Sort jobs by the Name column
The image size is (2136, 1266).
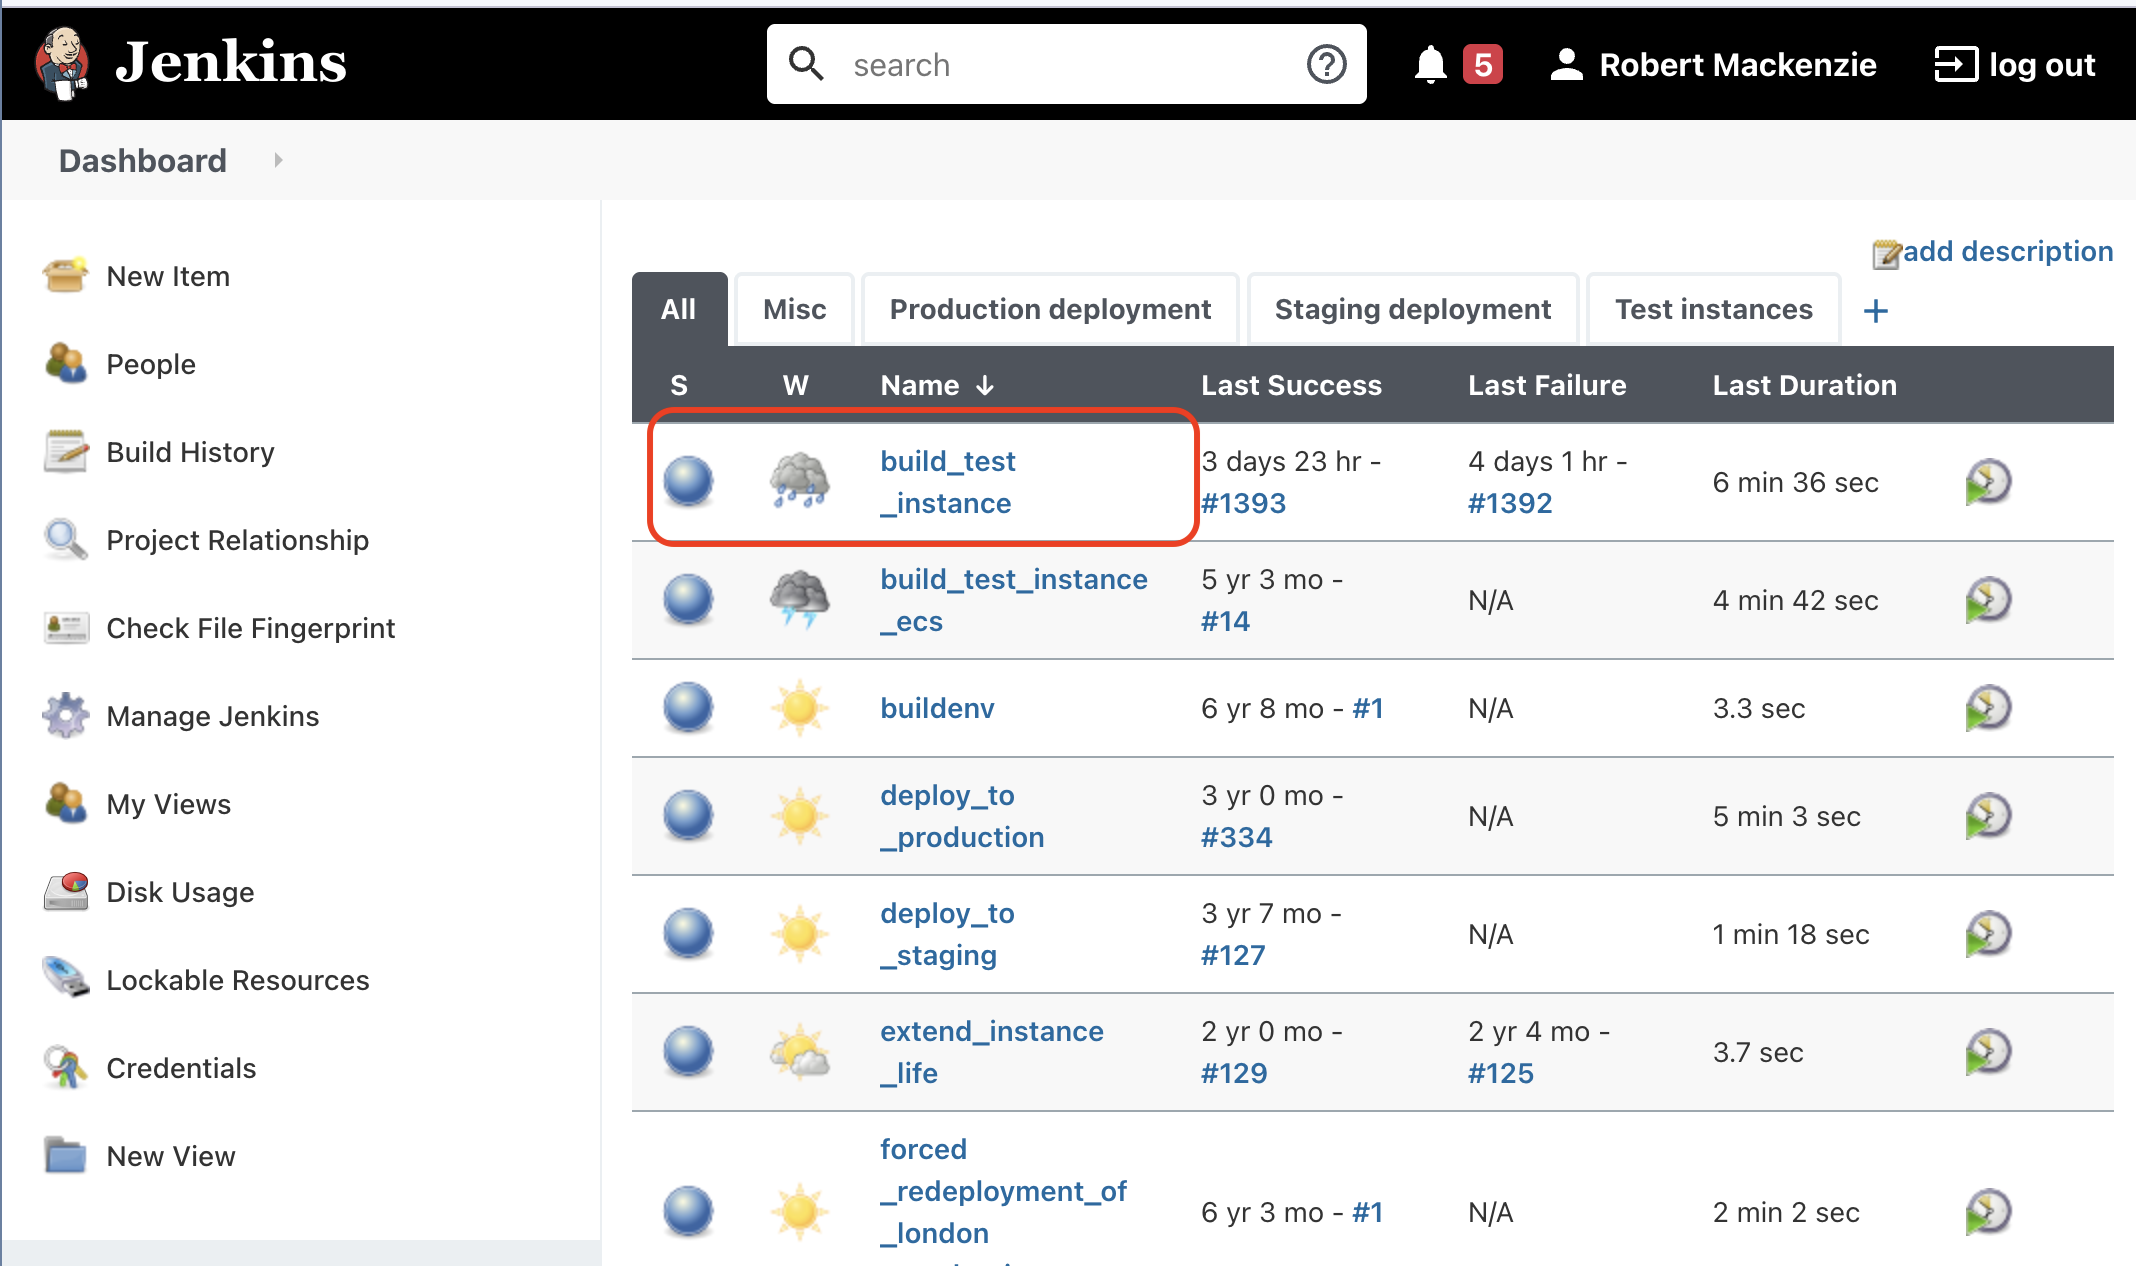[x=937, y=385]
